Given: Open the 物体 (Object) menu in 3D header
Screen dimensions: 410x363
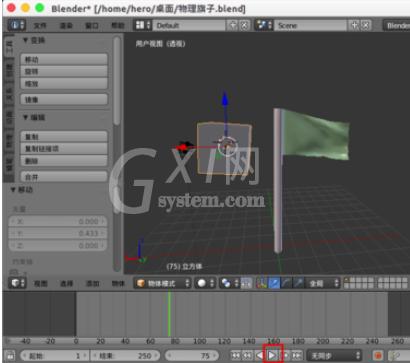Looking at the screenshot, I should (118, 283).
